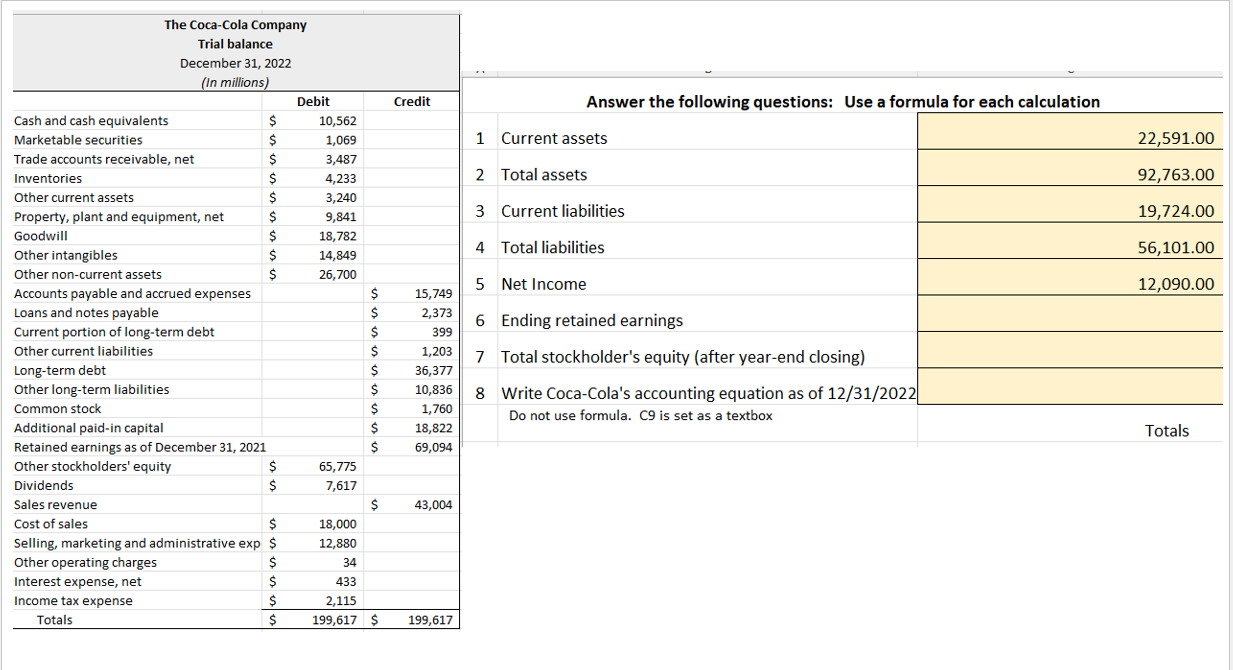
Task: Click the Debit column header
Action: (x=312, y=101)
